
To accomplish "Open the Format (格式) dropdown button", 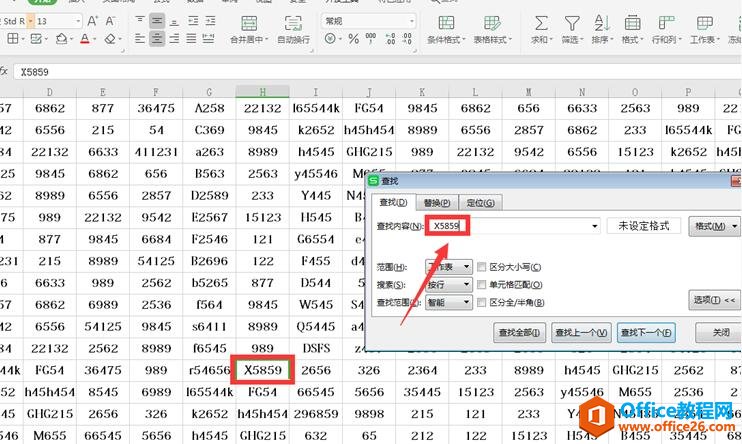I will pos(715,226).
